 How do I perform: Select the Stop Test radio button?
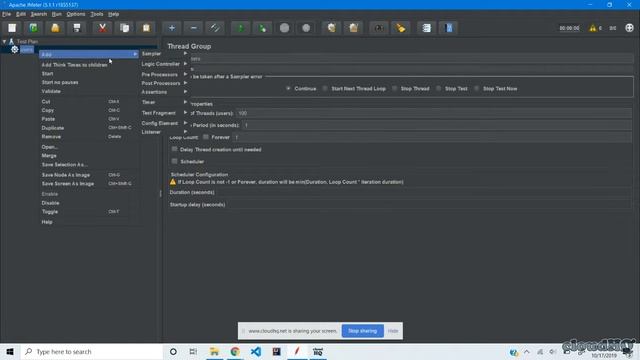coord(438,88)
